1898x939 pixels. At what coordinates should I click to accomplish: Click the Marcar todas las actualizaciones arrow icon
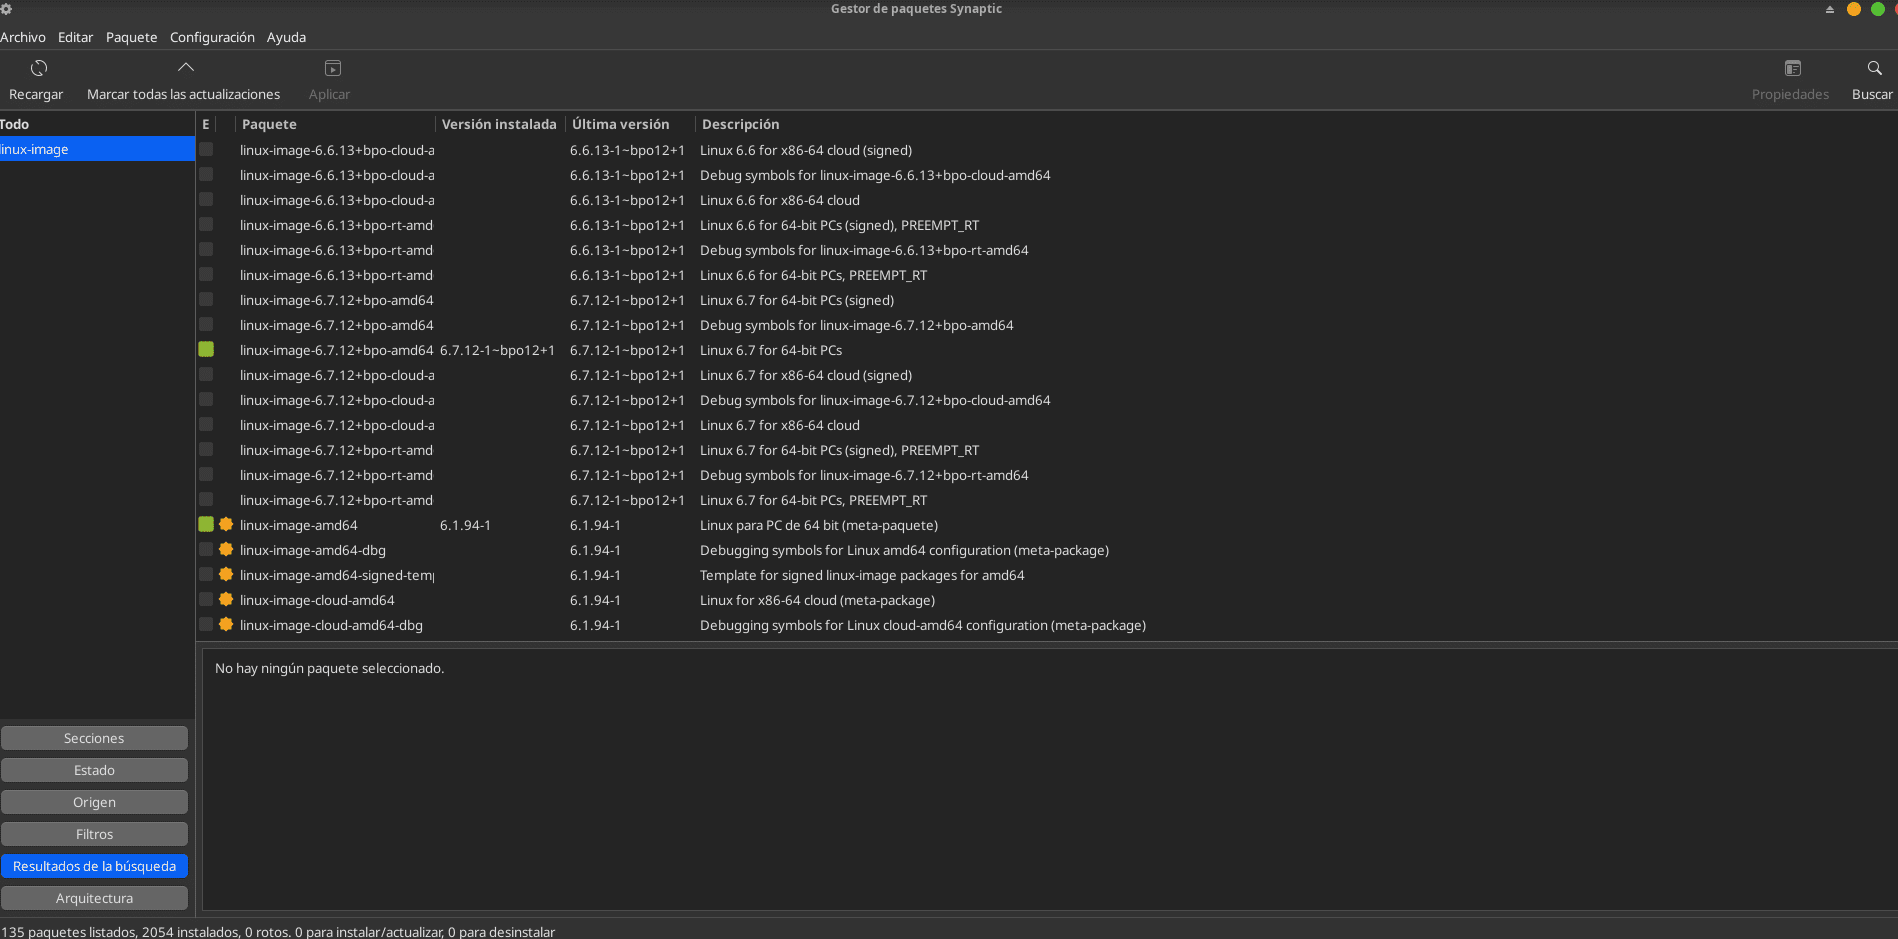pos(185,68)
